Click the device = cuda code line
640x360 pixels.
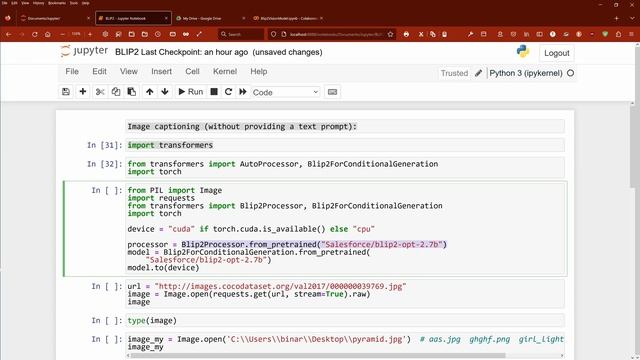[251, 229]
